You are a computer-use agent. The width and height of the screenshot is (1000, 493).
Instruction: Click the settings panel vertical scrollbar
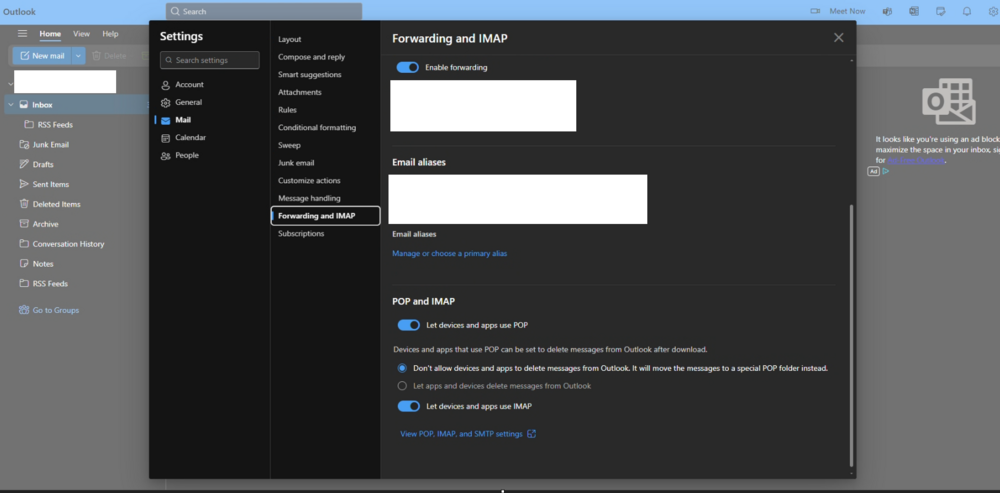tap(851, 335)
